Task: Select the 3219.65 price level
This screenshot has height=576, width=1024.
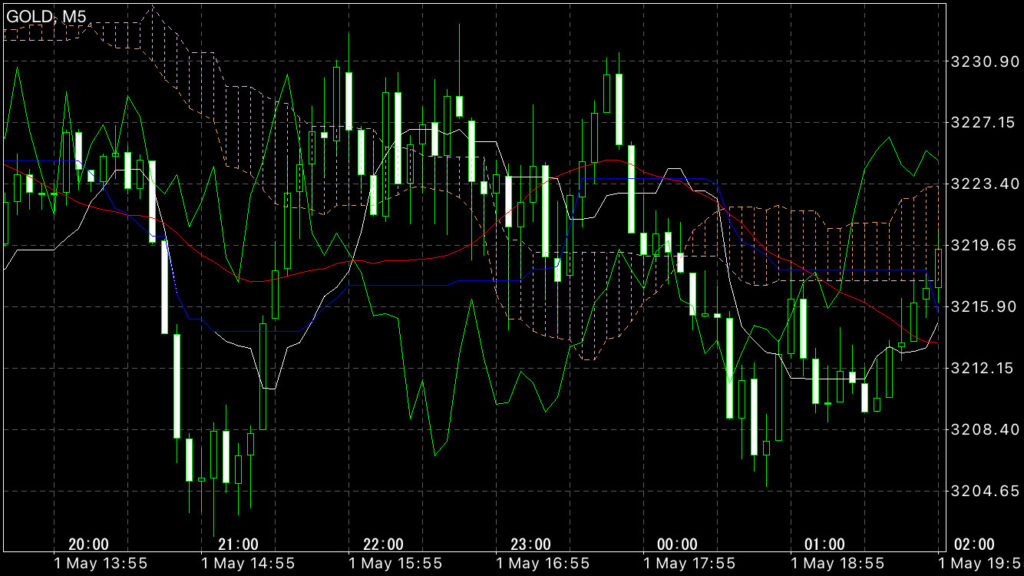Action: point(982,245)
